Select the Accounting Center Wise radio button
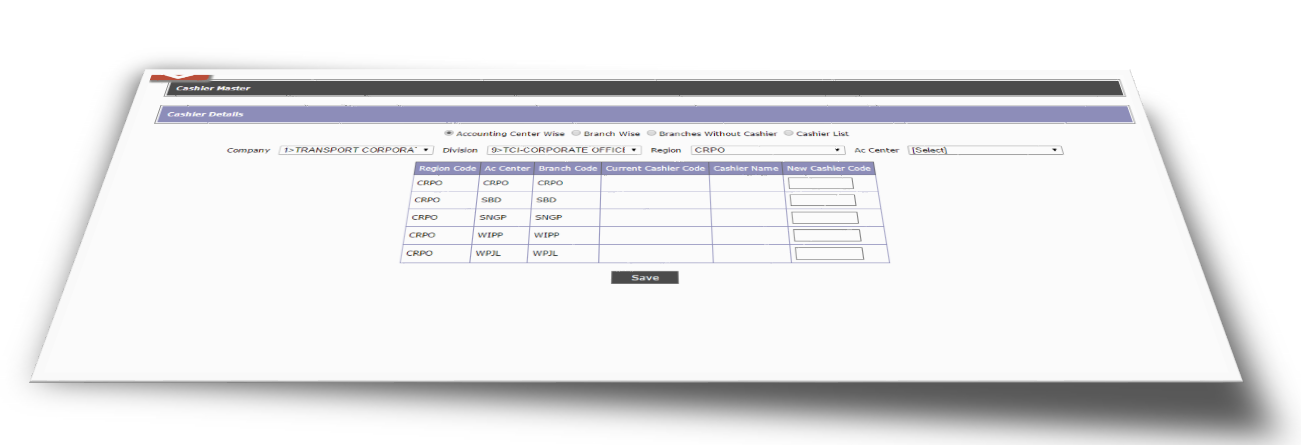 click(x=449, y=132)
